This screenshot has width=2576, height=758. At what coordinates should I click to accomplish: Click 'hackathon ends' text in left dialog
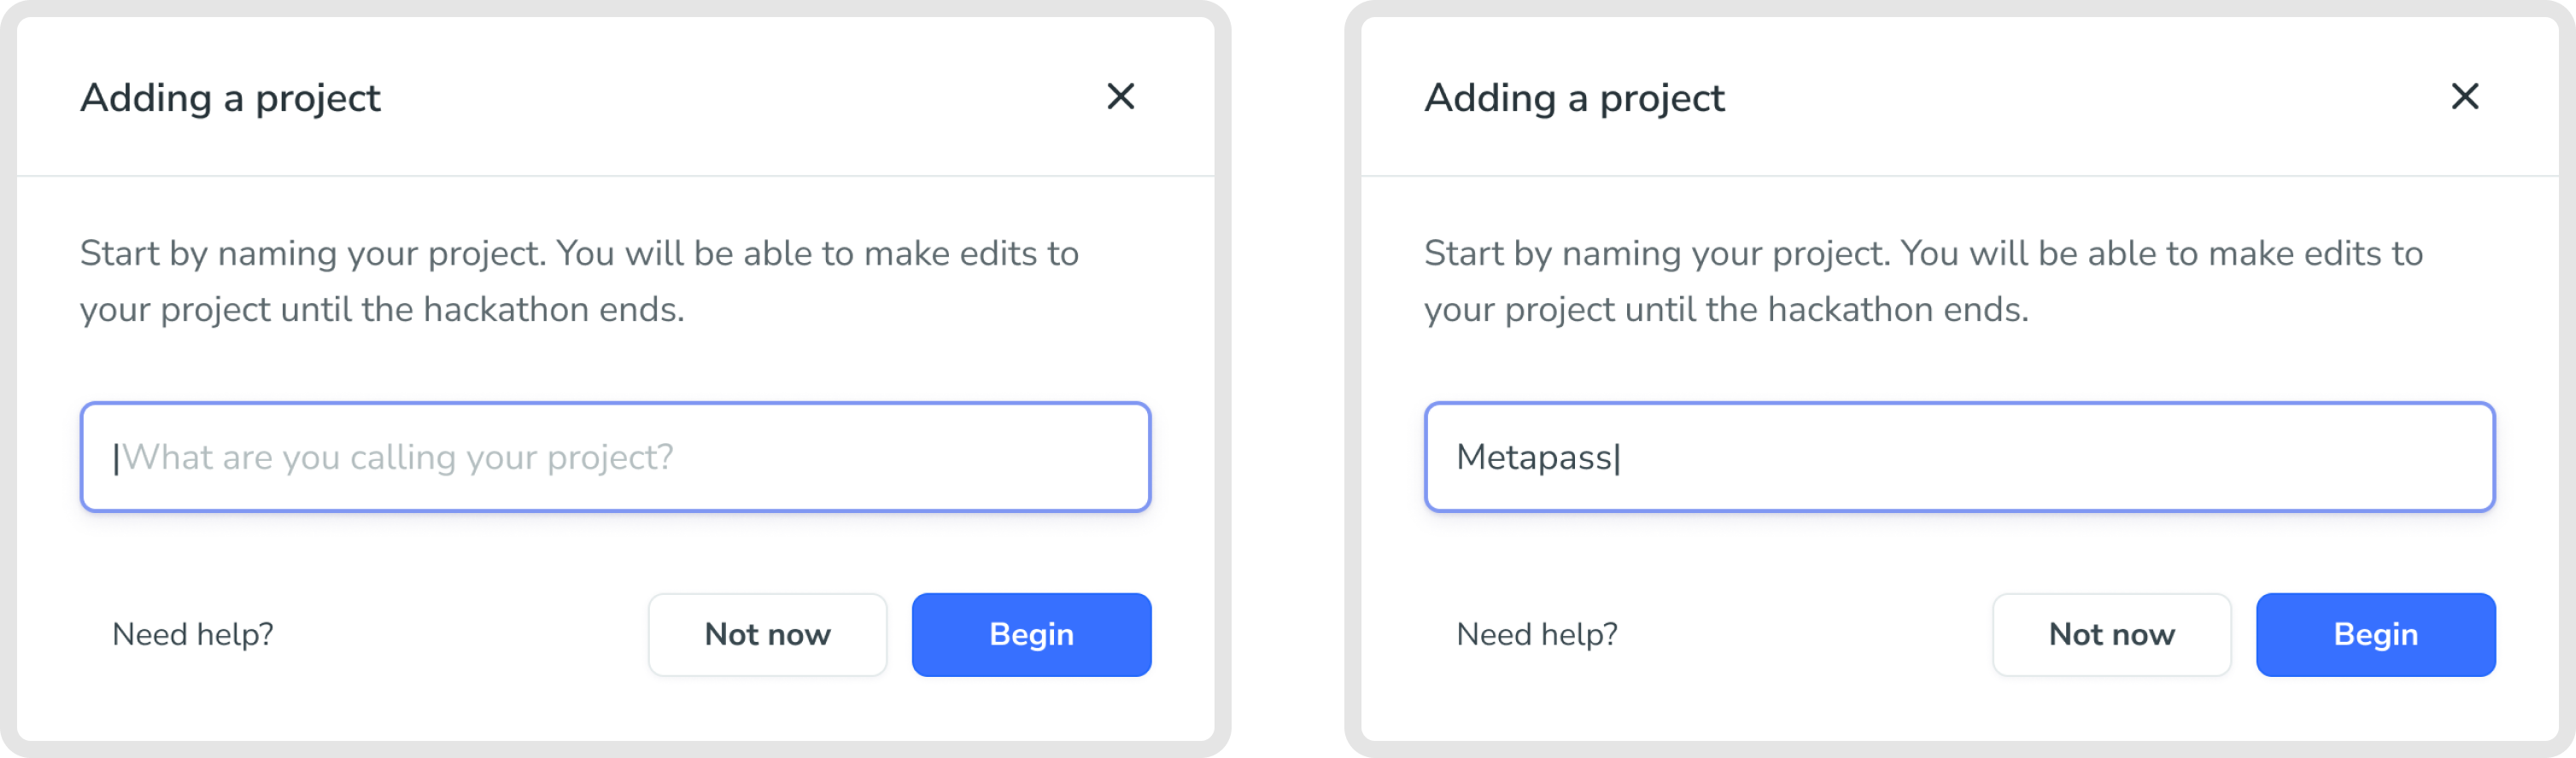click(x=552, y=310)
